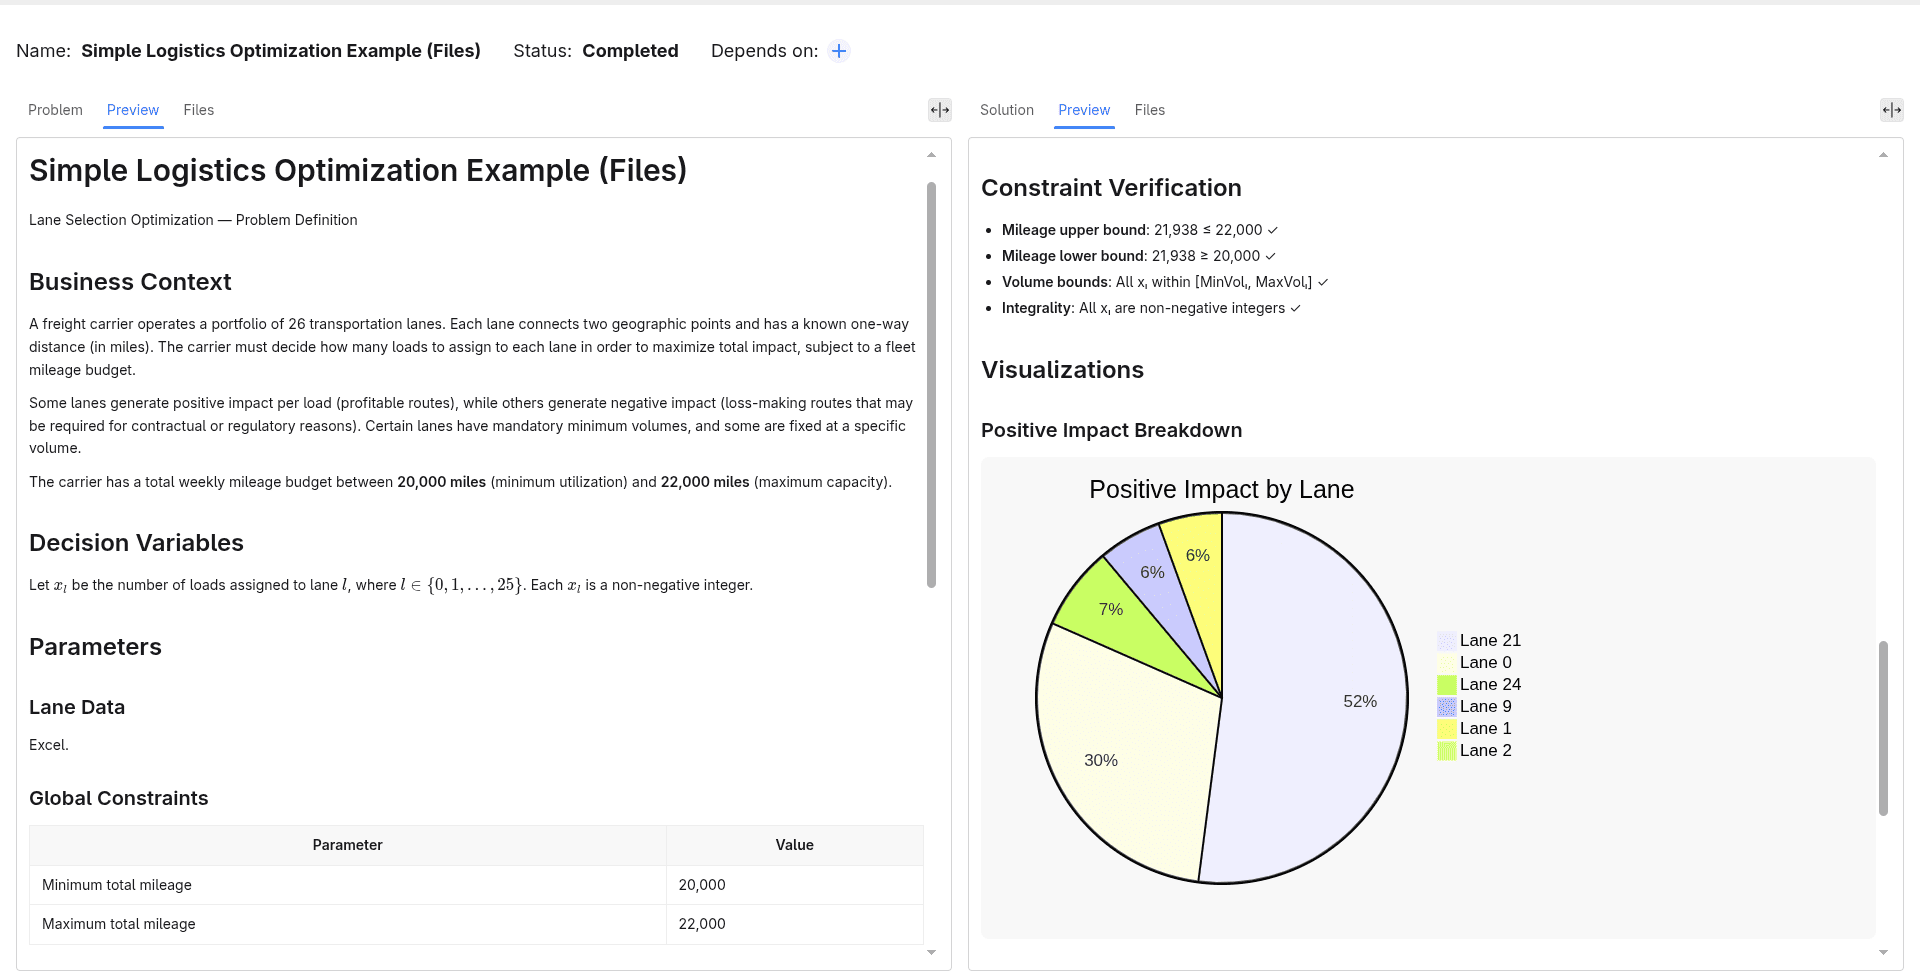Image resolution: width=1920 pixels, height=978 pixels.
Task: Open the left panel Files tab
Action: pyautogui.click(x=199, y=110)
